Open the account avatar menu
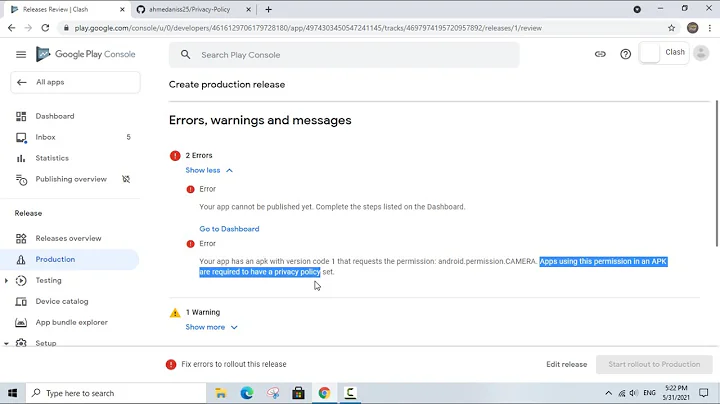The width and height of the screenshot is (720, 404). [701, 53]
